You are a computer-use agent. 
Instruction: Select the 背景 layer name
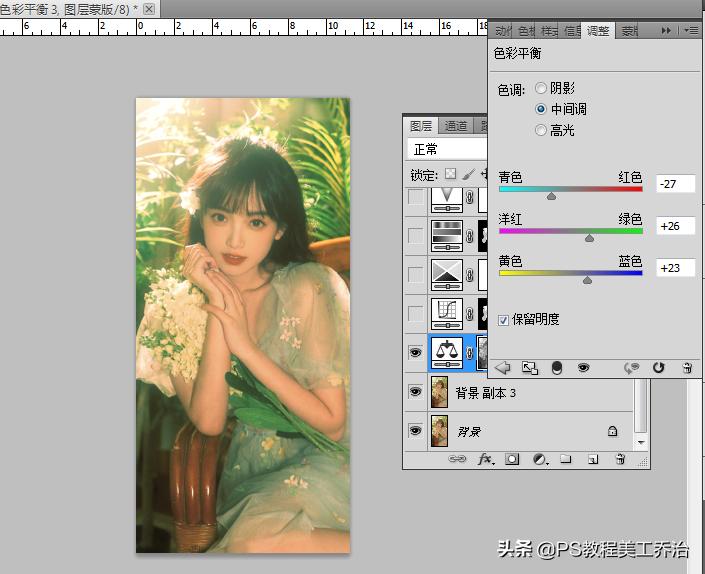click(x=469, y=432)
